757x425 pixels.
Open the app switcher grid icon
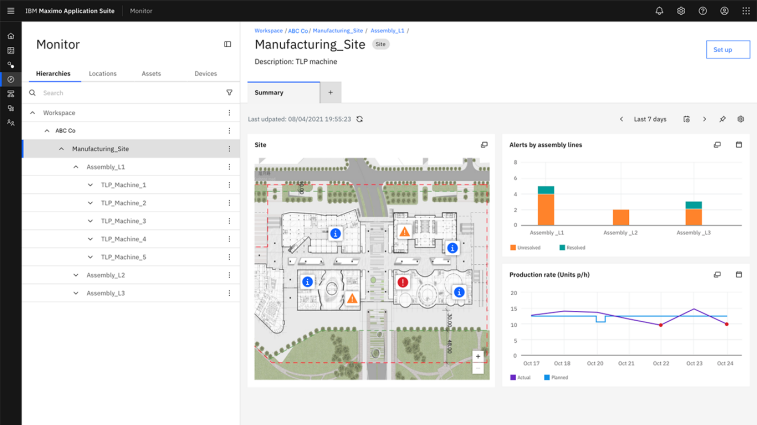[746, 11]
